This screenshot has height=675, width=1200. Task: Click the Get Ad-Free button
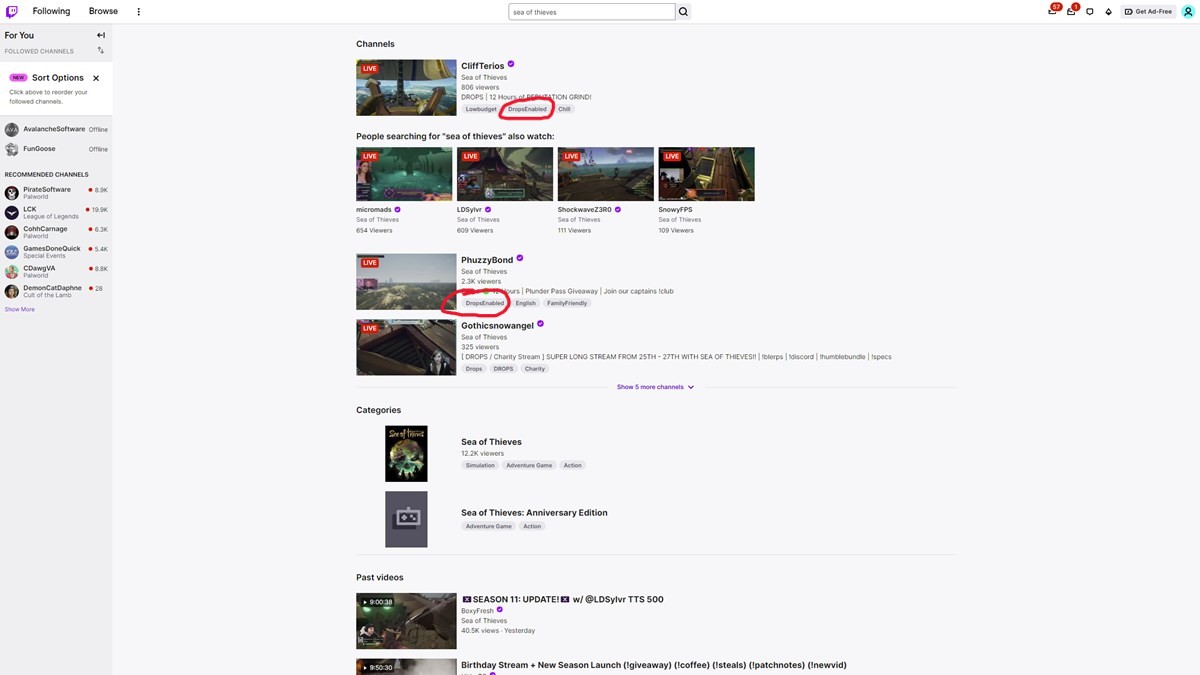(1147, 12)
